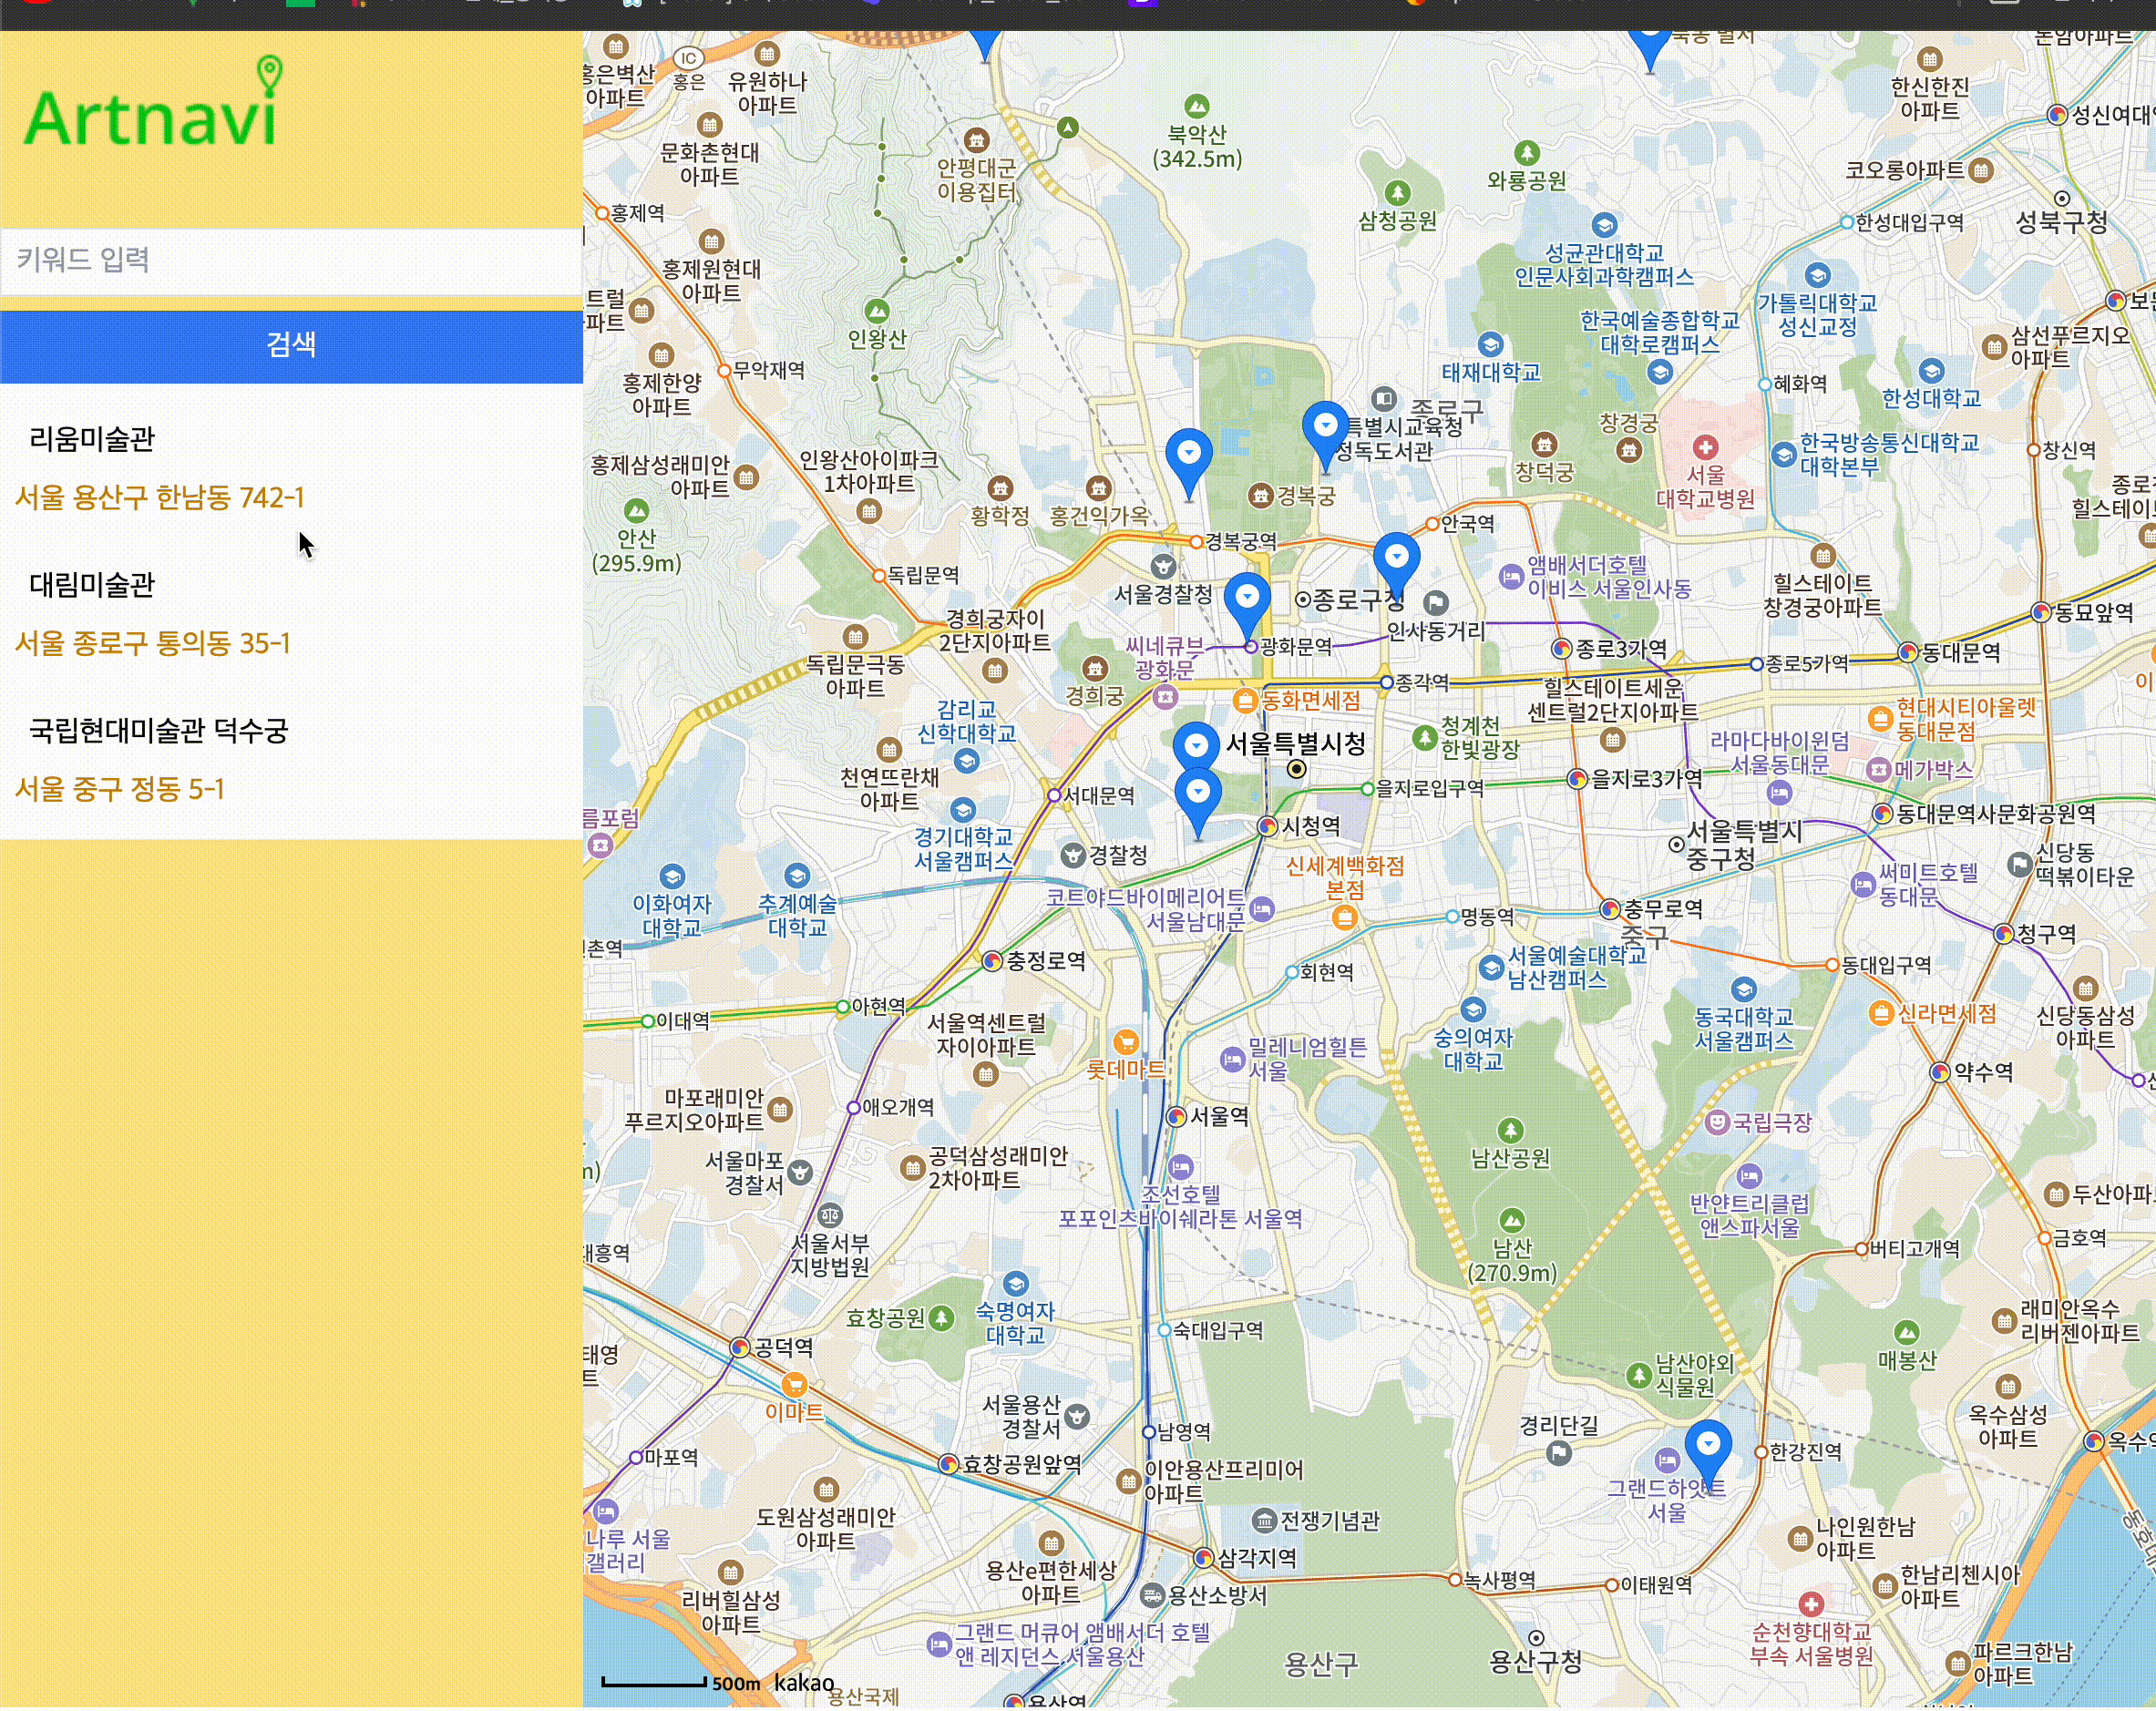Click address 서울 중구 정동 5-1
This screenshot has height=1711, width=2156.
pyautogui.click(x=119, y=789)
